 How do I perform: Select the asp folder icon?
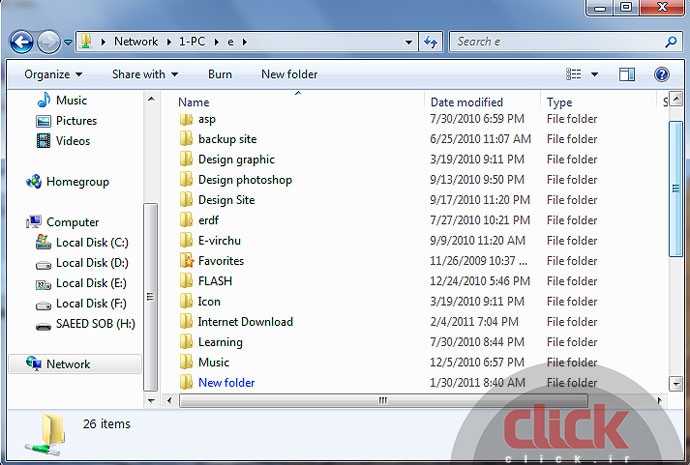click(x=186, y=119)
